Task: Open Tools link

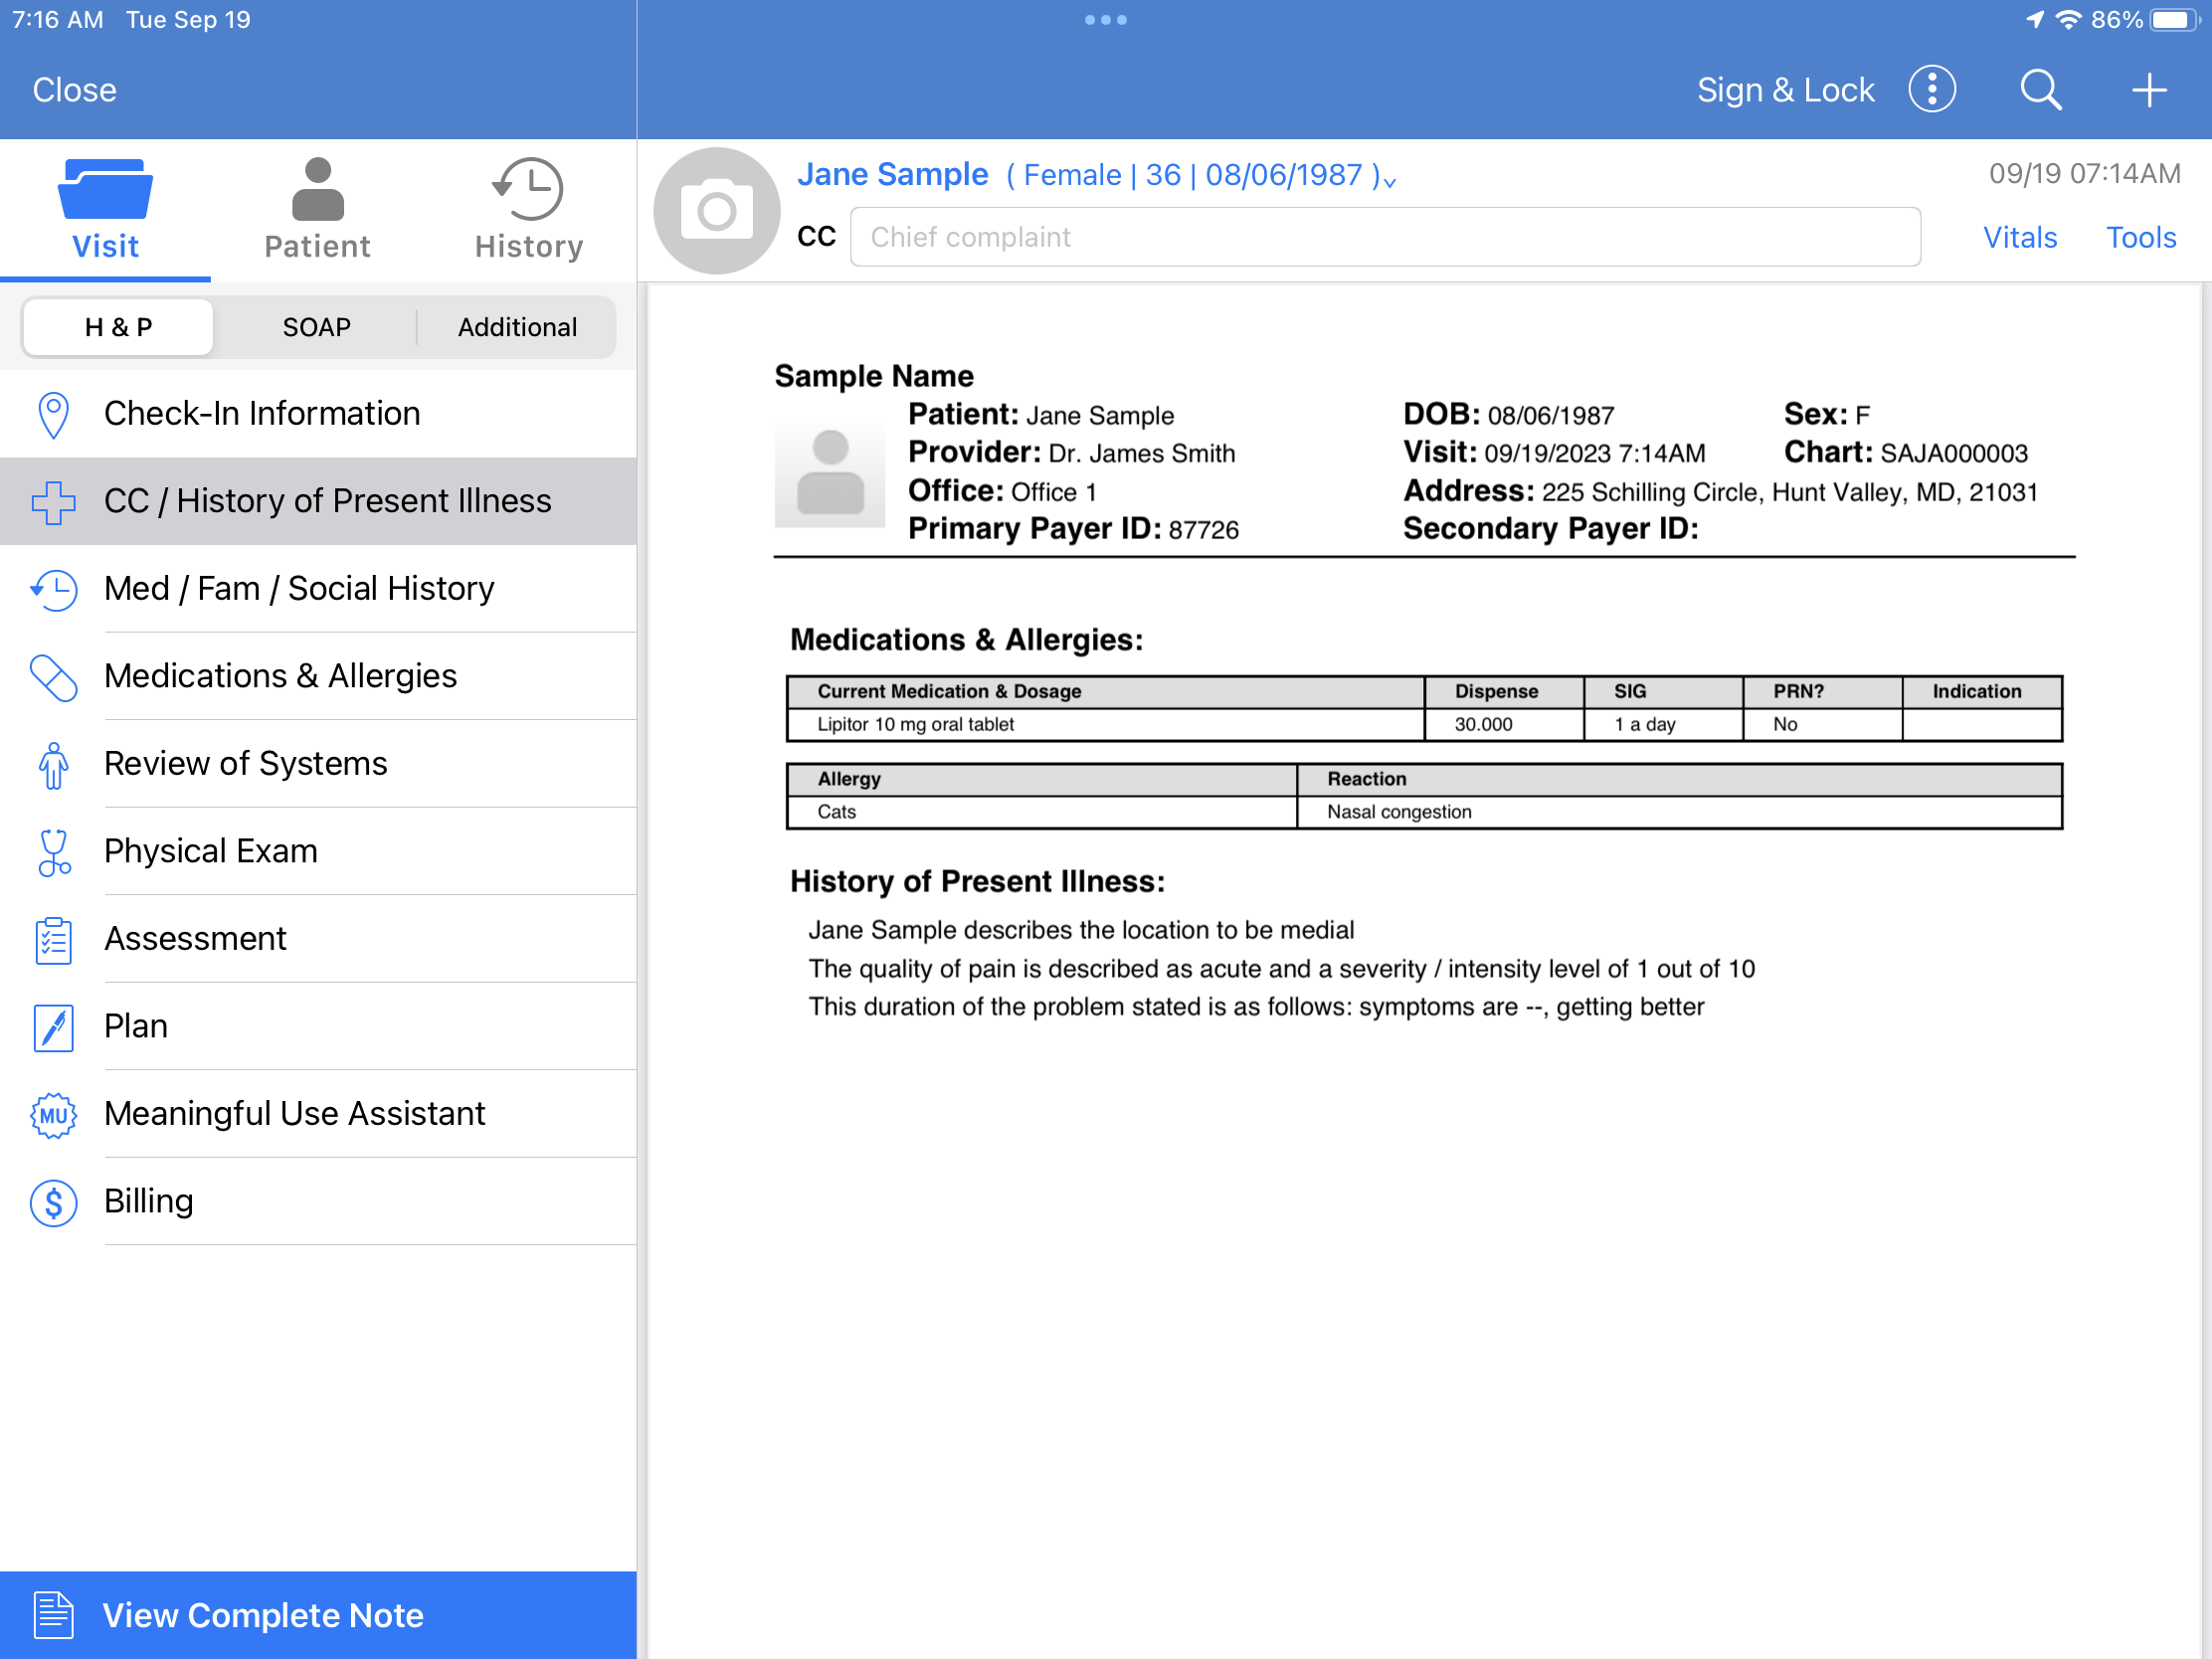Action: 2141,237
